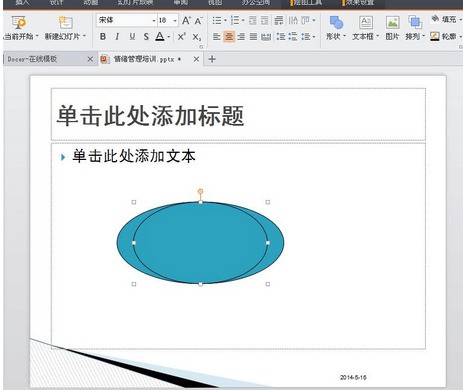The height and width of the screenshot is (390, 463).
Task: Open the Shapes gallery icon
Action: click(x=336, y=22)
